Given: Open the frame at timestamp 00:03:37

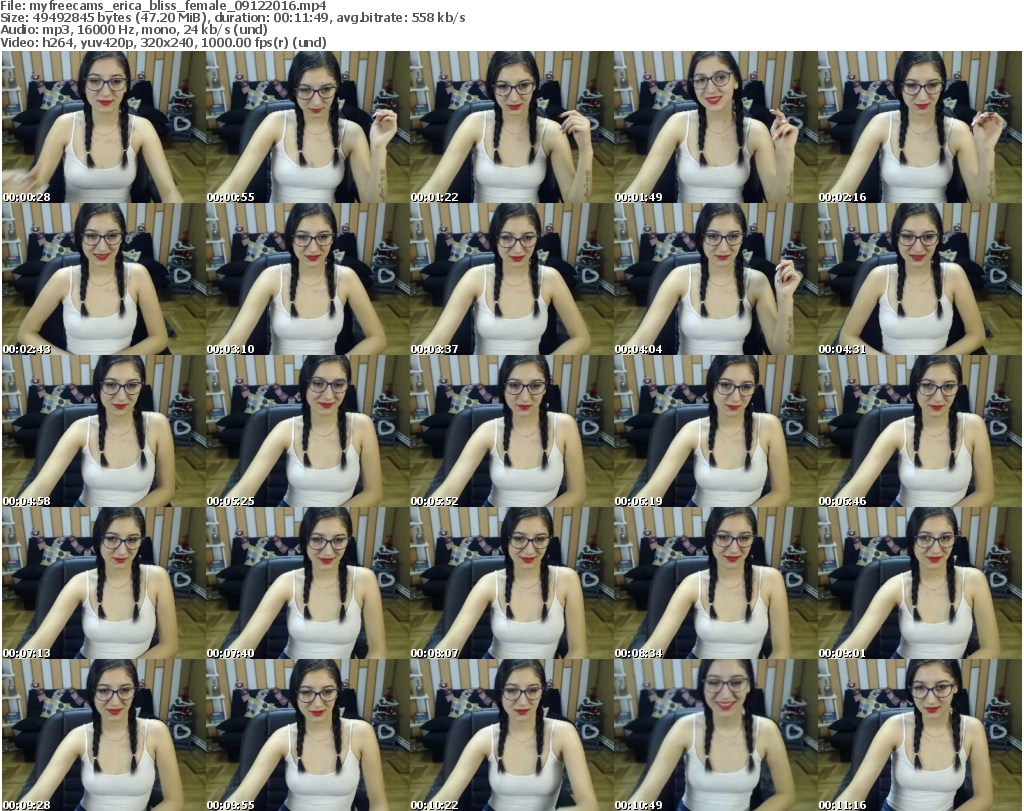Looking at the screenshot, I should click(x=511, y=279).
